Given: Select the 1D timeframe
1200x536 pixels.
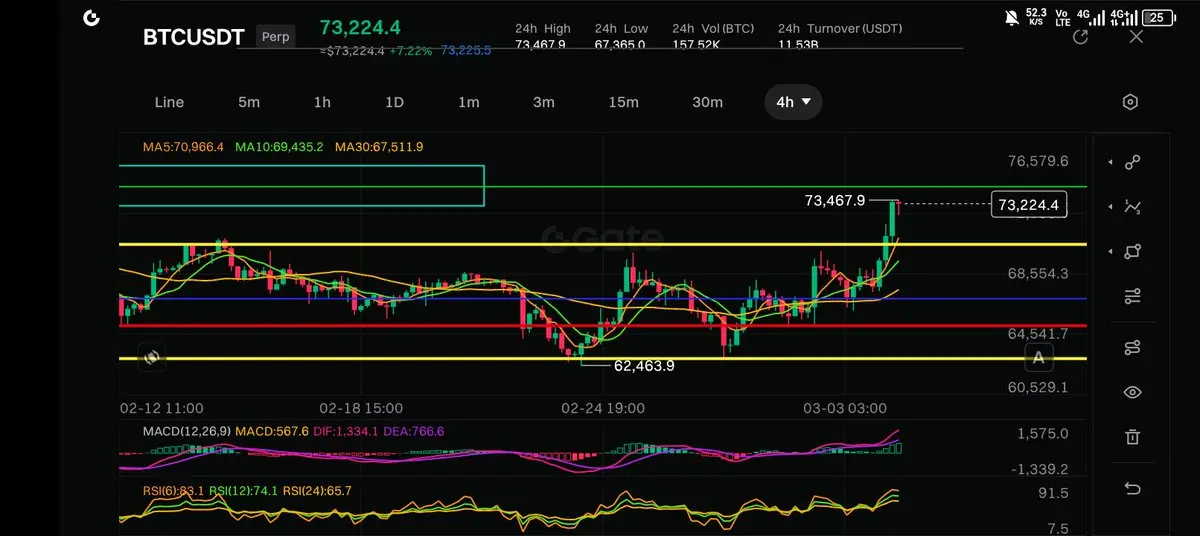Looking at the screenshot, I should point(394,102).
